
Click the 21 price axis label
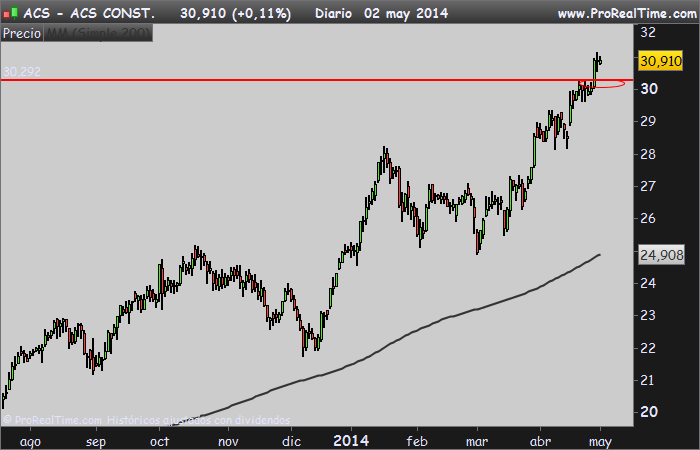(x=648, y=380)
